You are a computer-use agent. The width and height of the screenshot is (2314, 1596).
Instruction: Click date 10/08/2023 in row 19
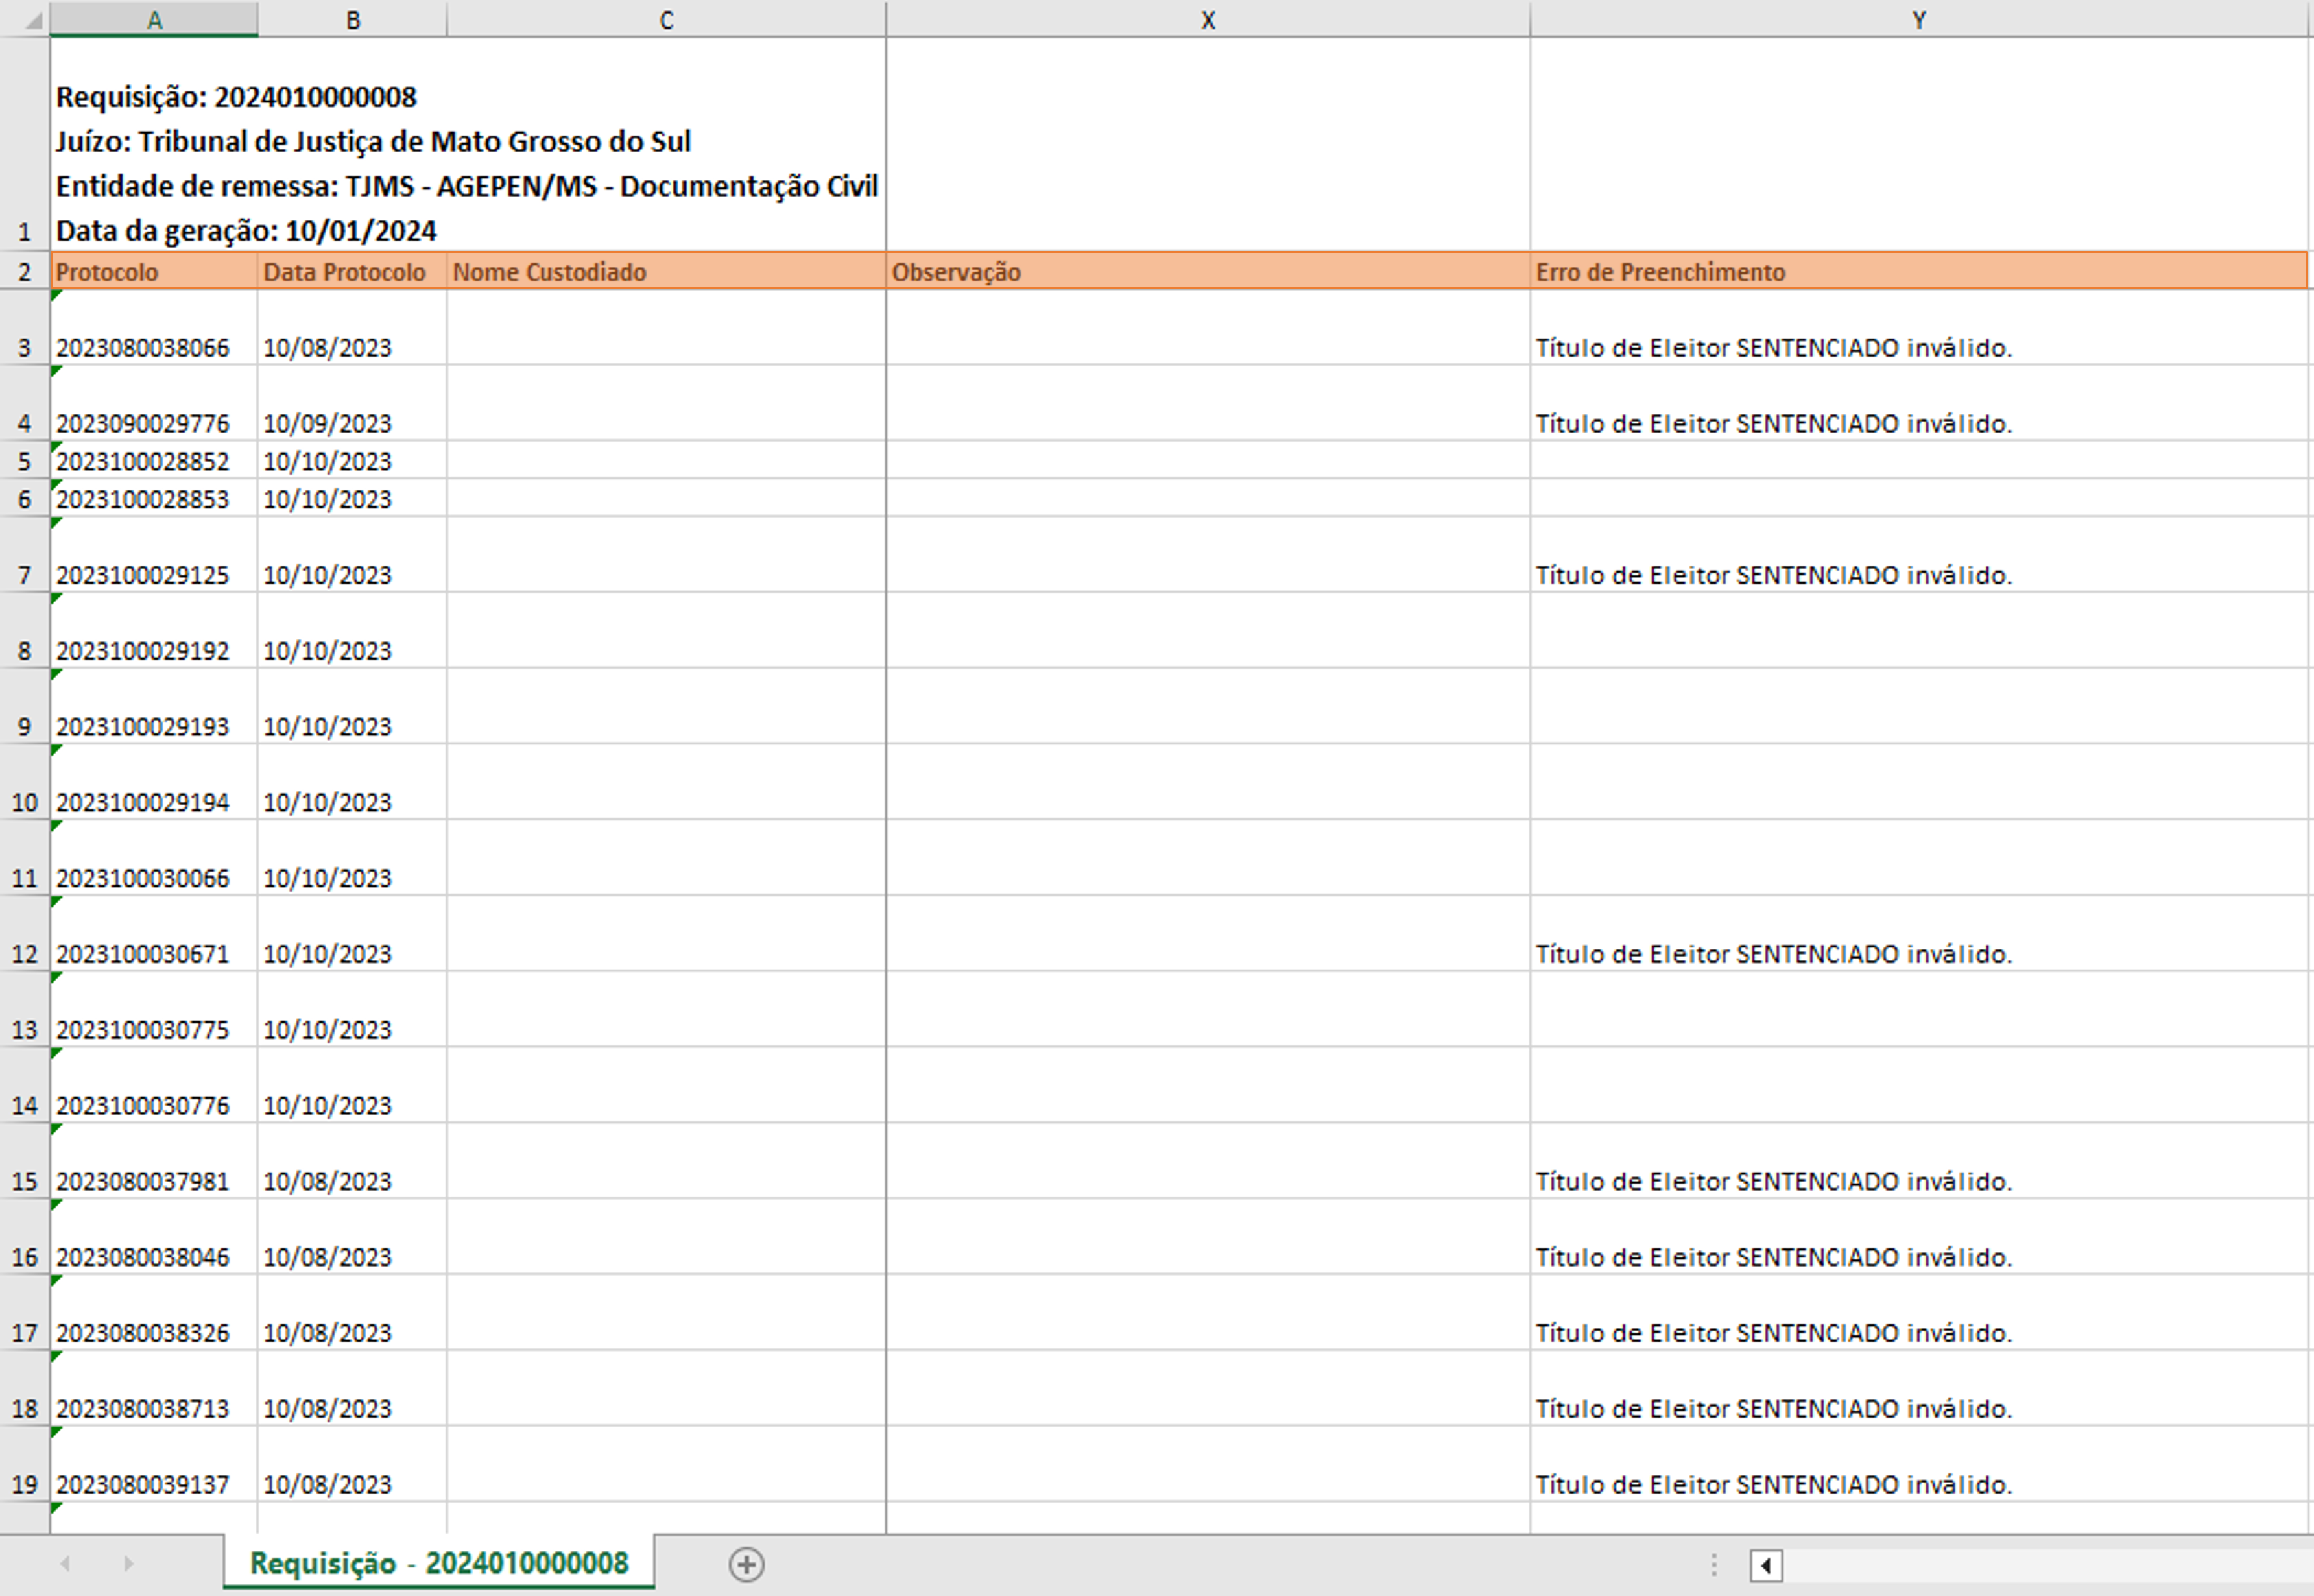[x=352, y=1464]
